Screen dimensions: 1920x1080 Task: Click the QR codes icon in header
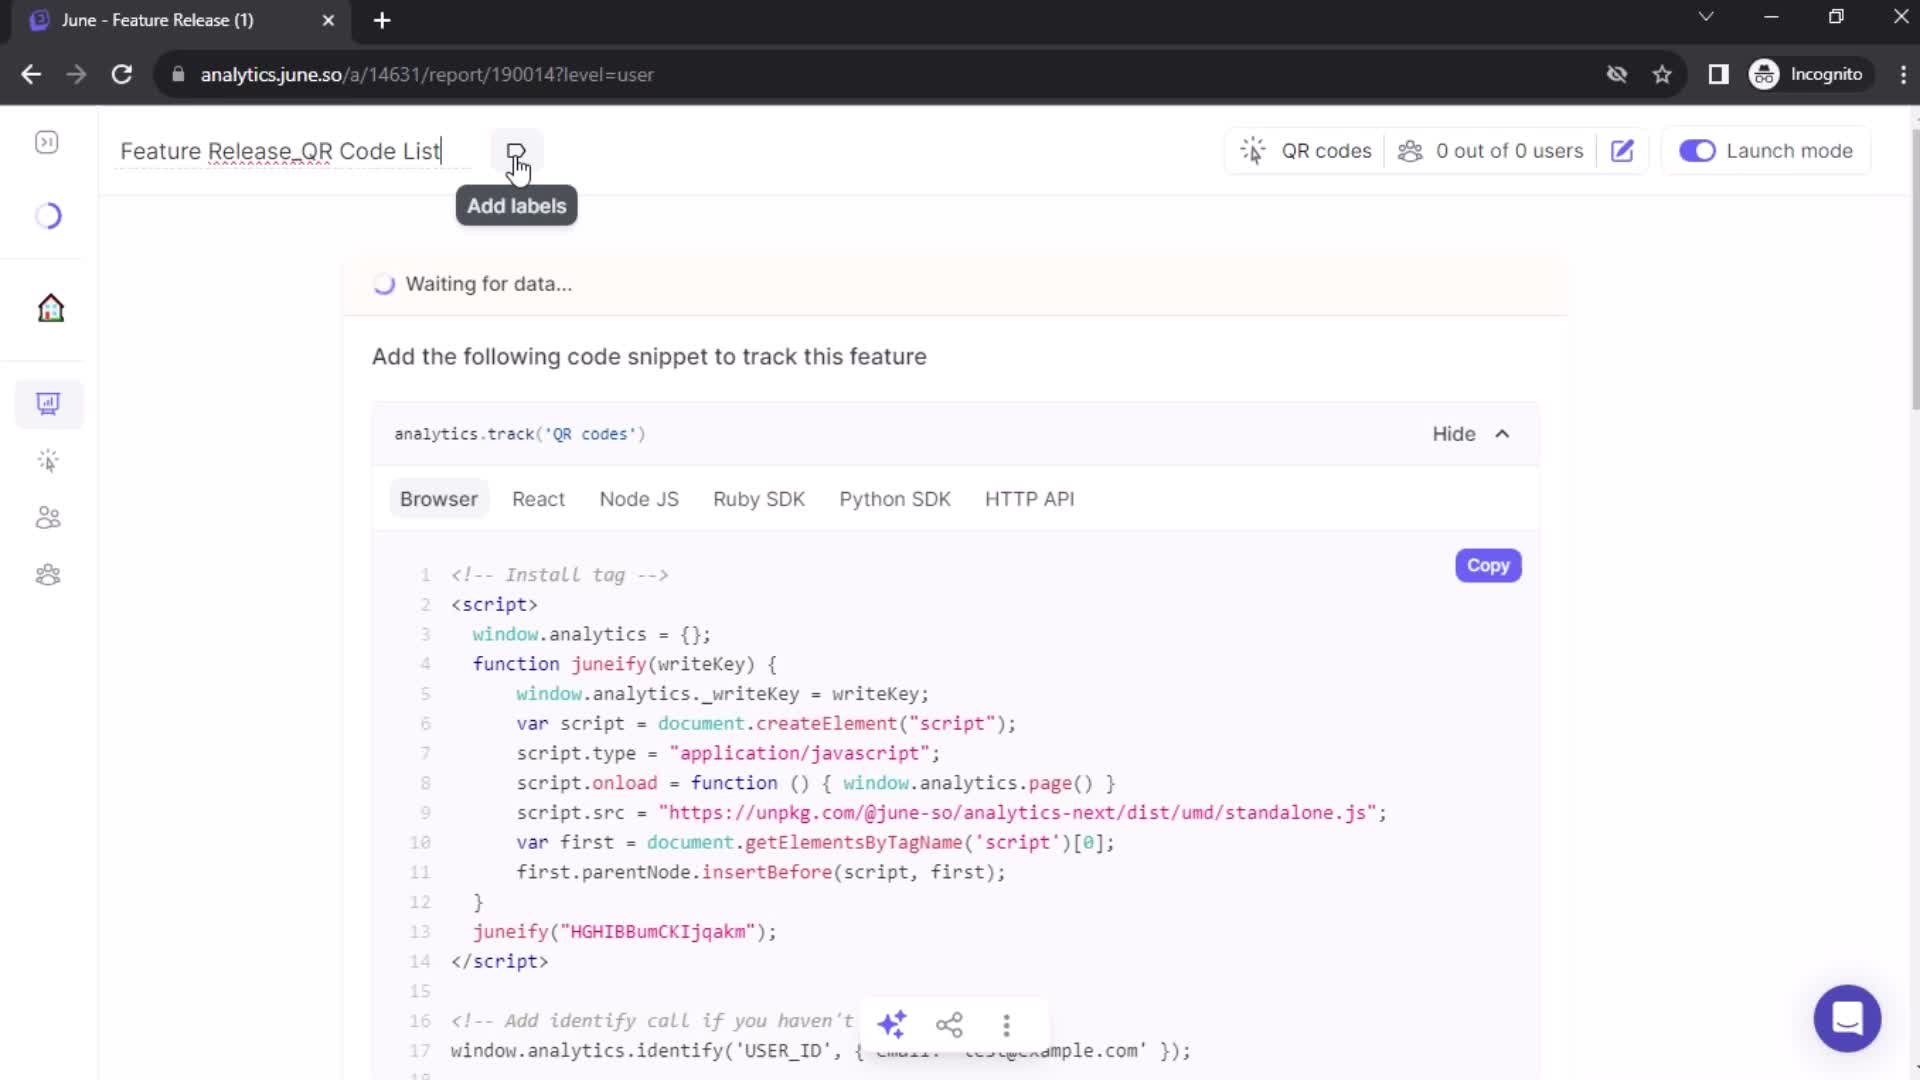(x=1254, y=150)
